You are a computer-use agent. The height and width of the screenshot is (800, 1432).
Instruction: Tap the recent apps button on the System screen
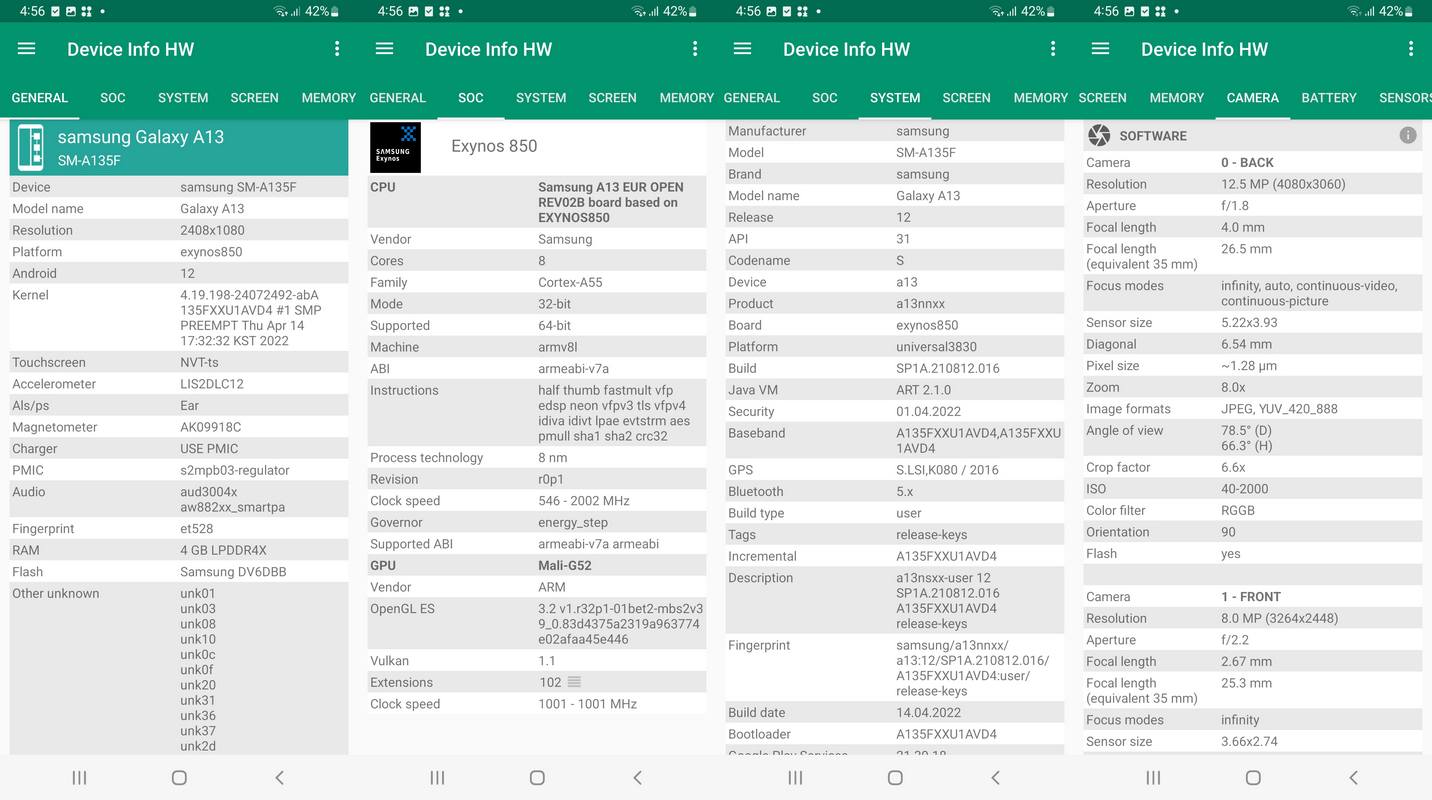795,777
